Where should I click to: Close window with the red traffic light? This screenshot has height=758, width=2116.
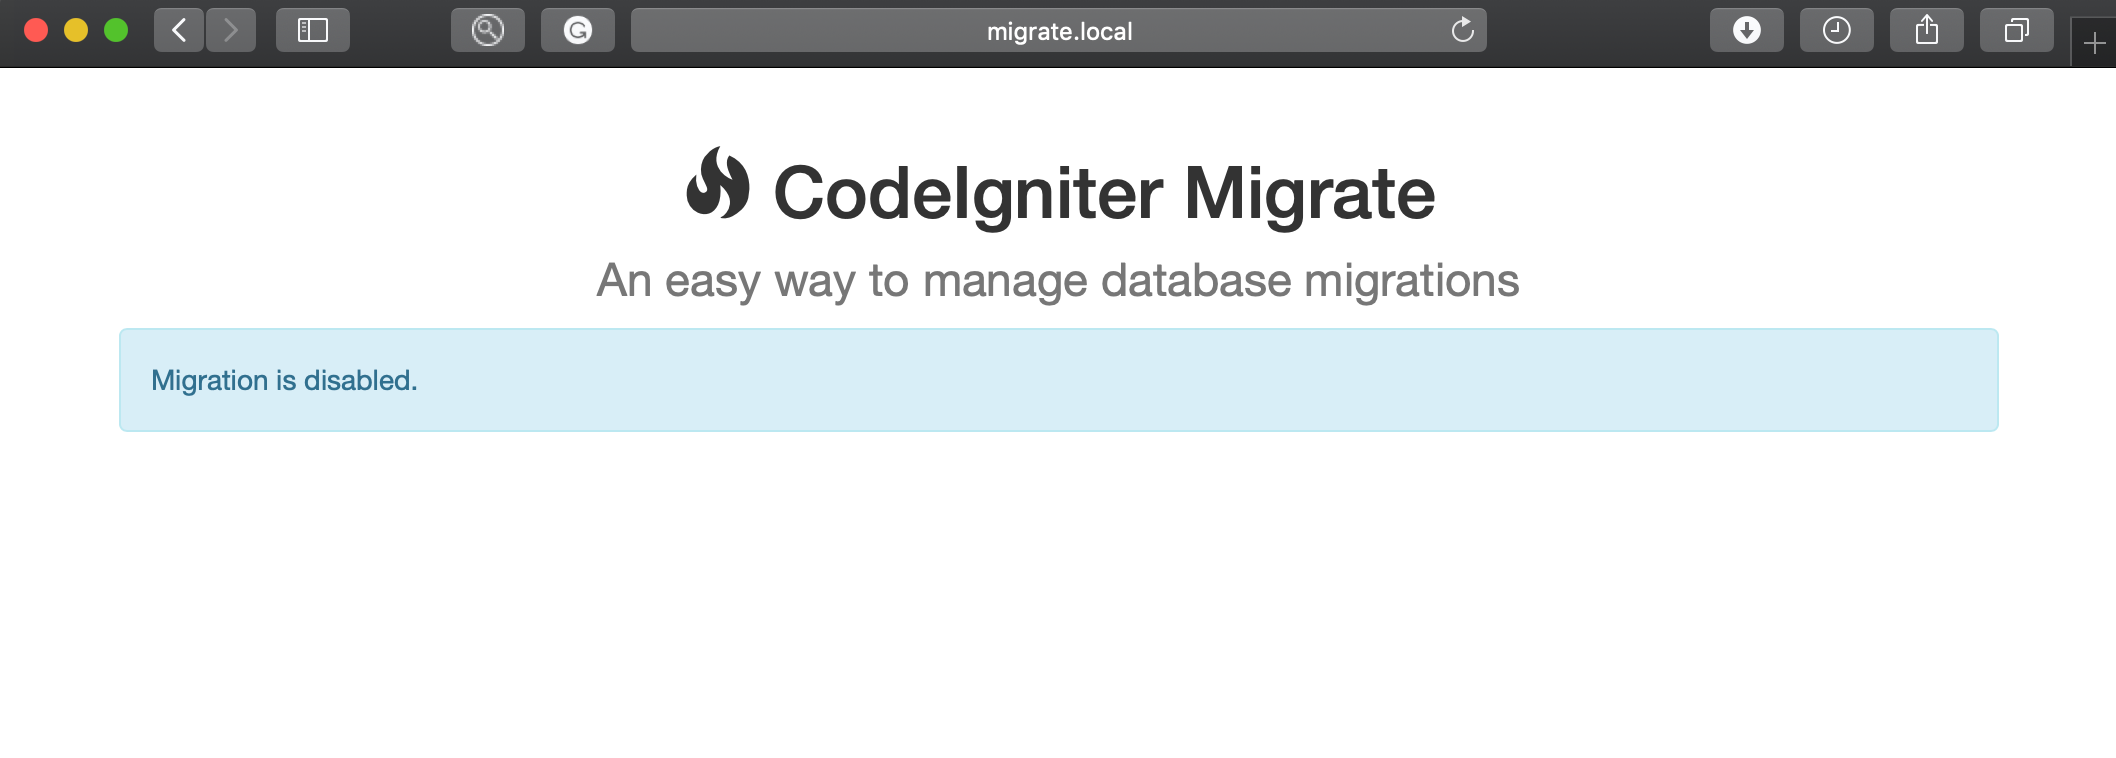click(37, 30)
